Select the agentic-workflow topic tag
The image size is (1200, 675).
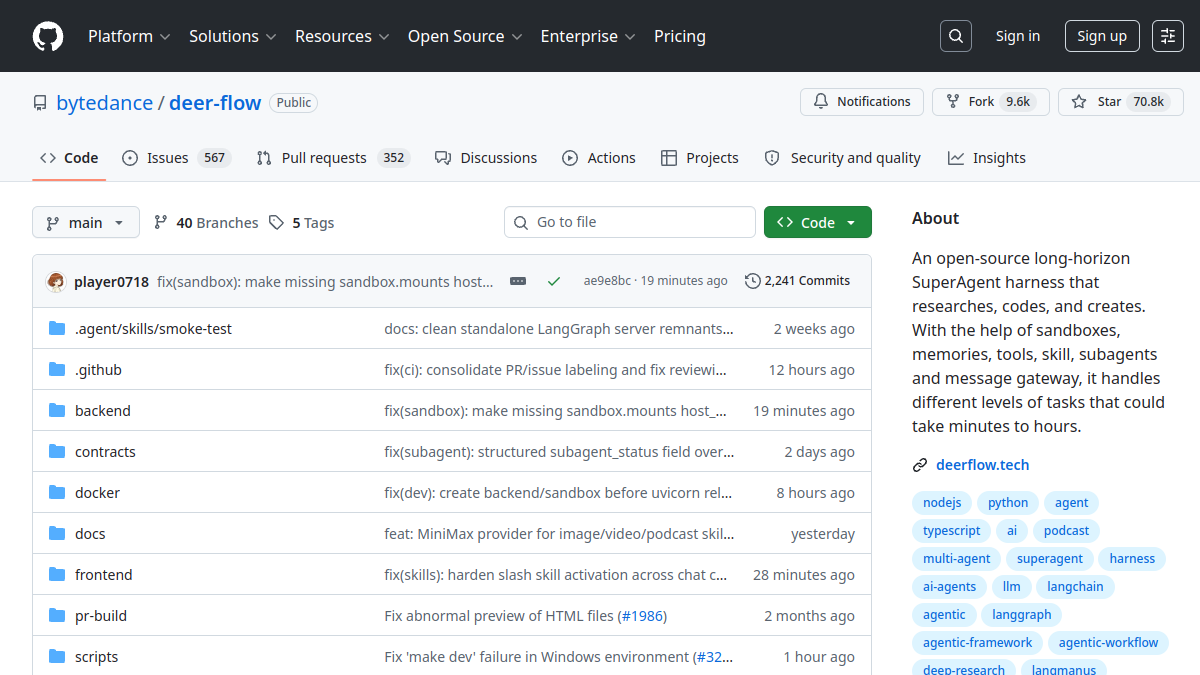click(1108, 643)
